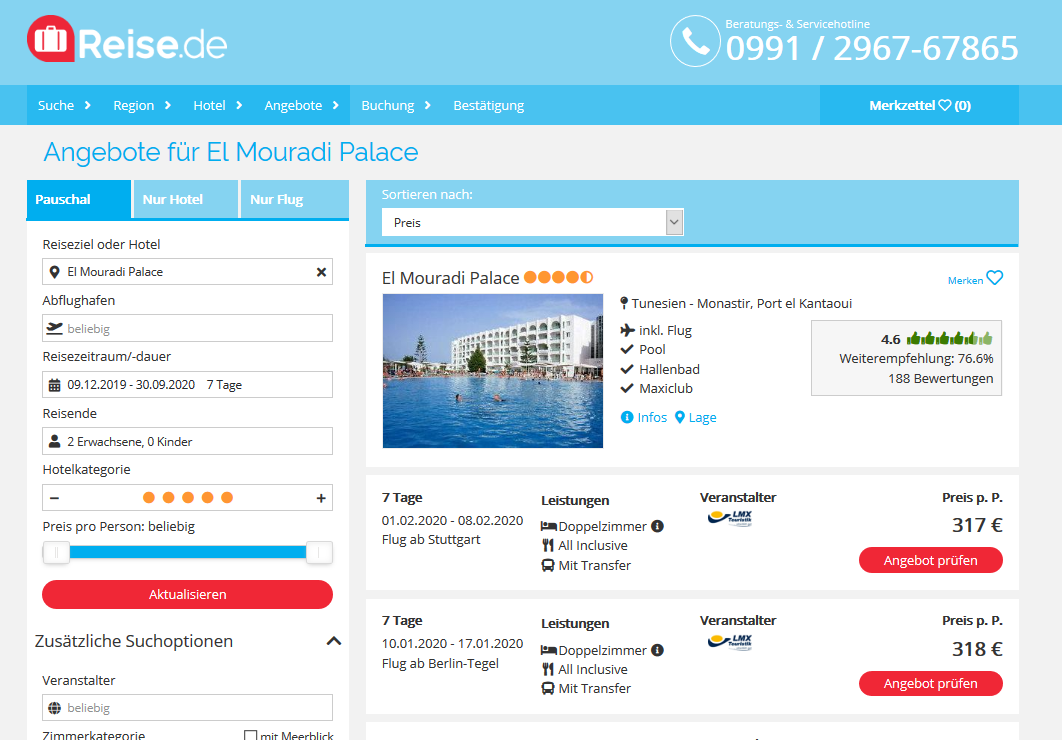This screenshot has height=740, width=1062.
Task: Click the Flug ab Berlin-Tegel text
Action: tap(440, 663)
